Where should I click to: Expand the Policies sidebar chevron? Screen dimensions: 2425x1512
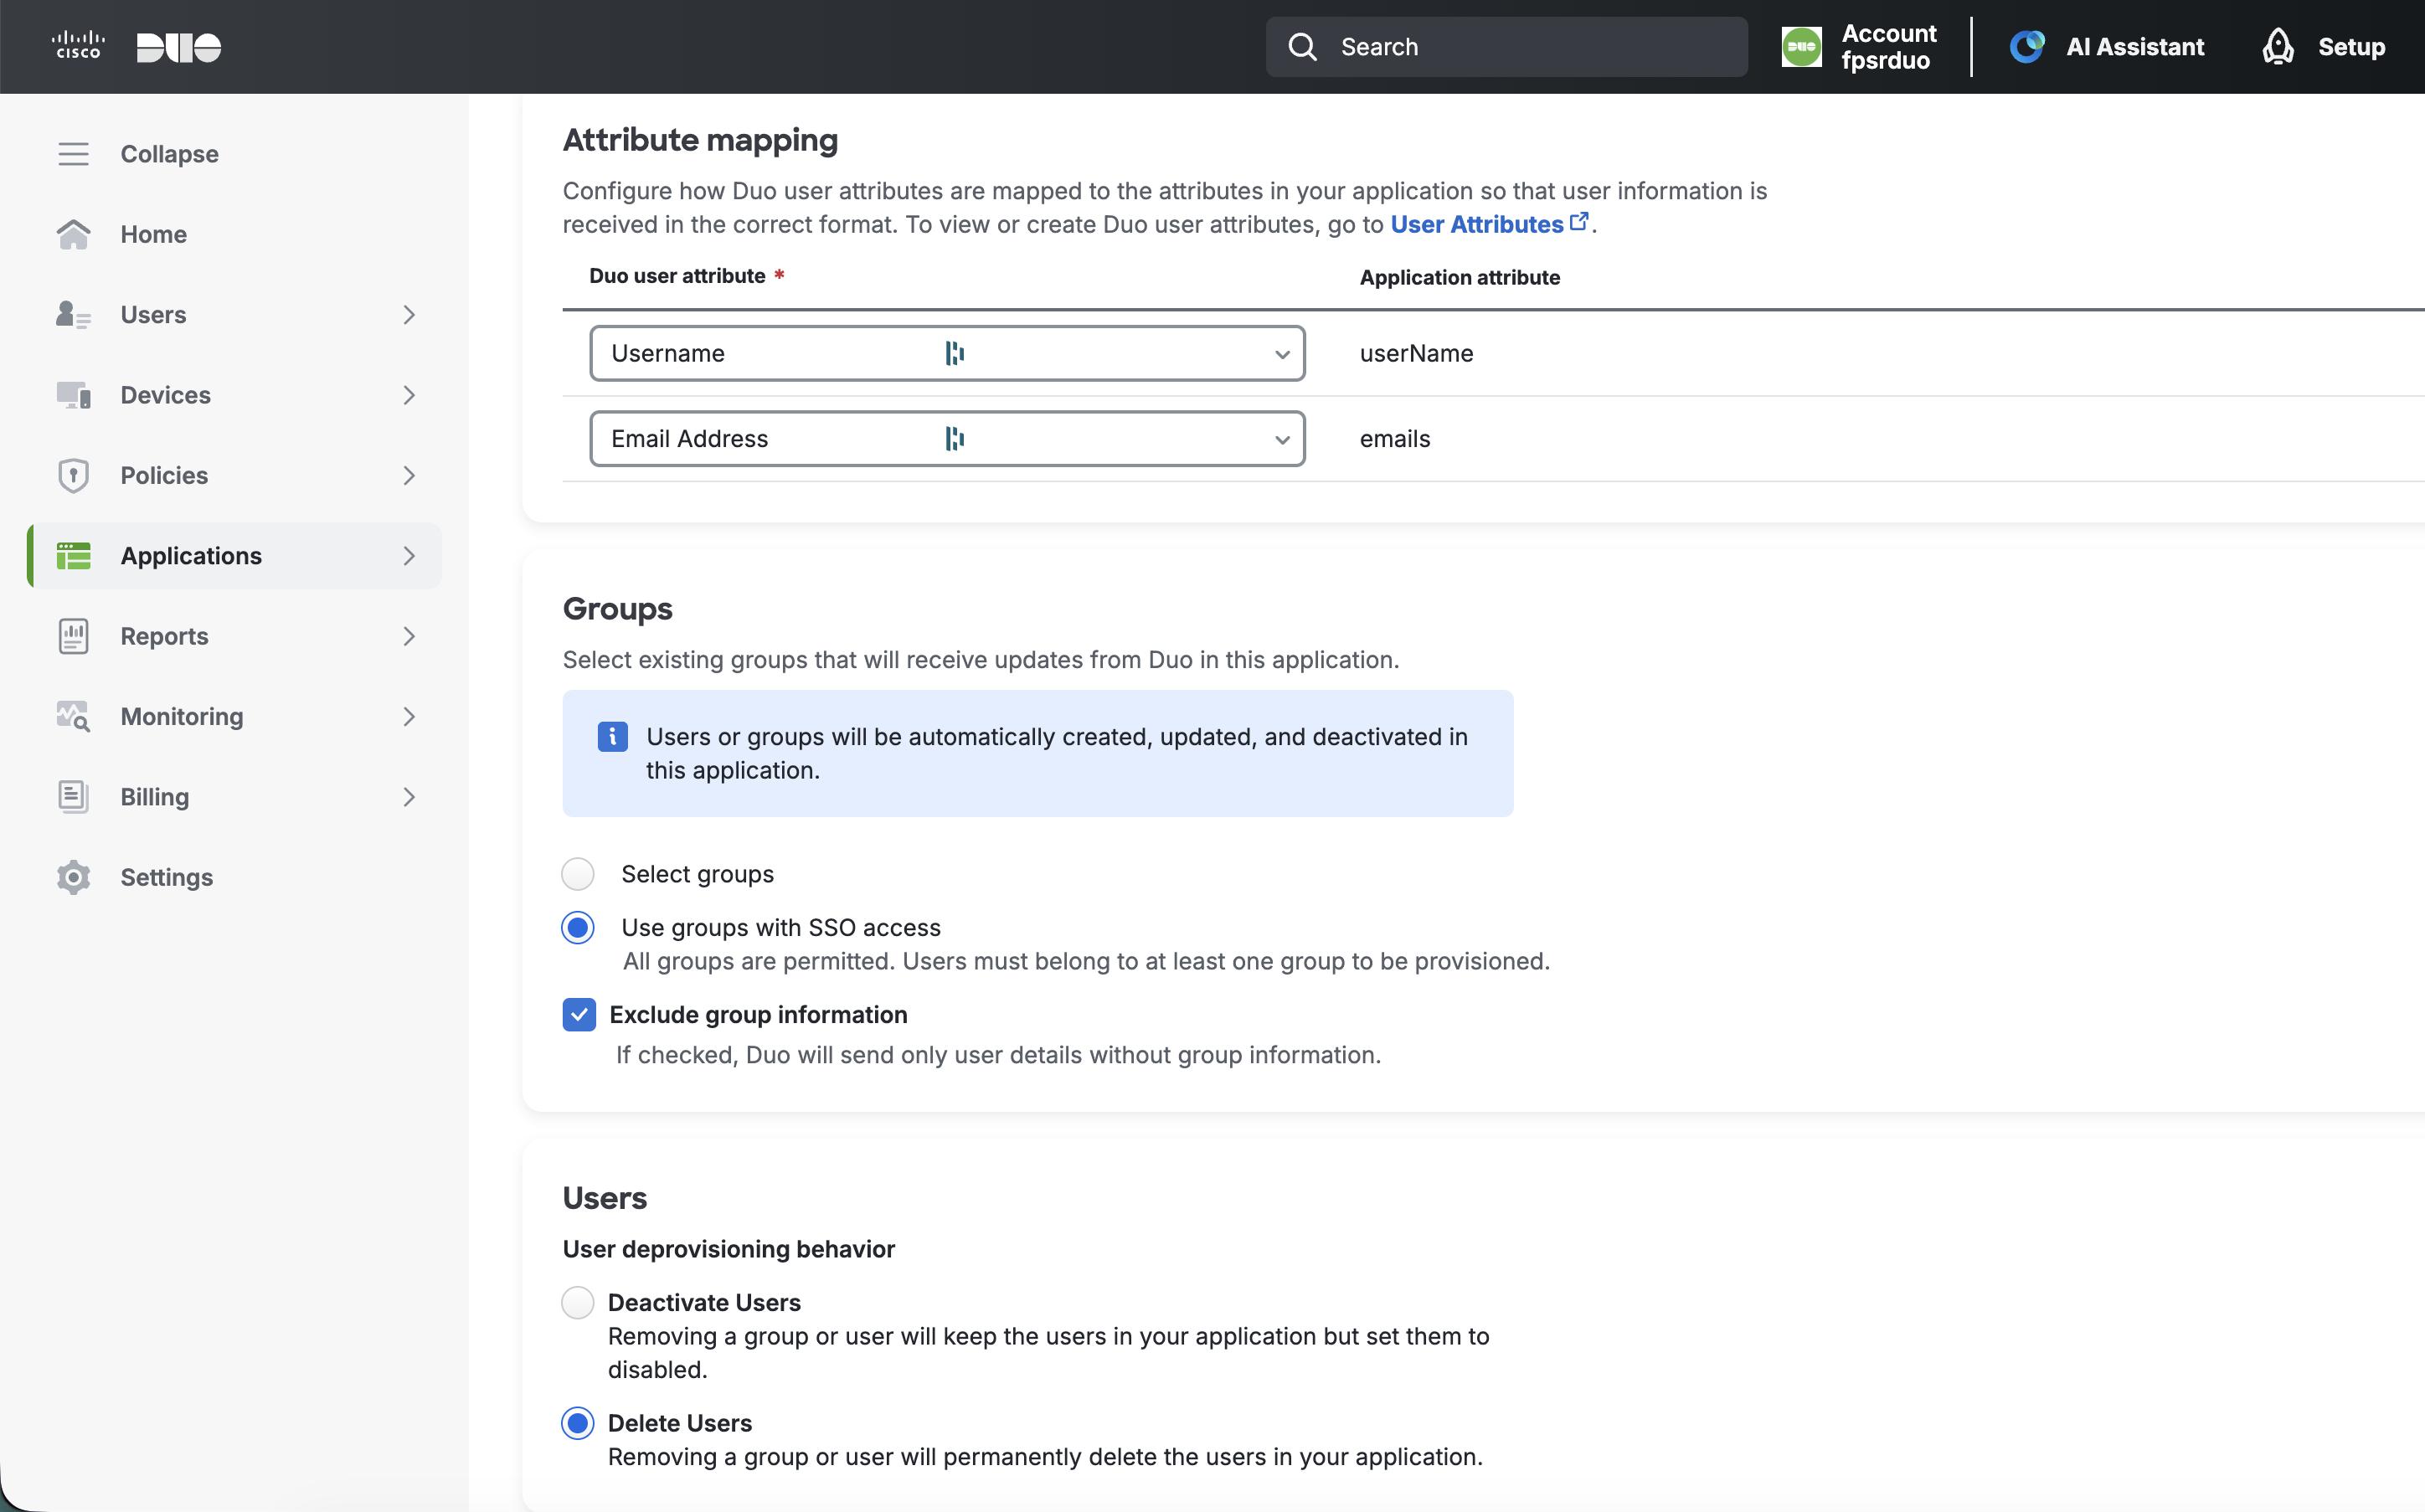point(409,475)
